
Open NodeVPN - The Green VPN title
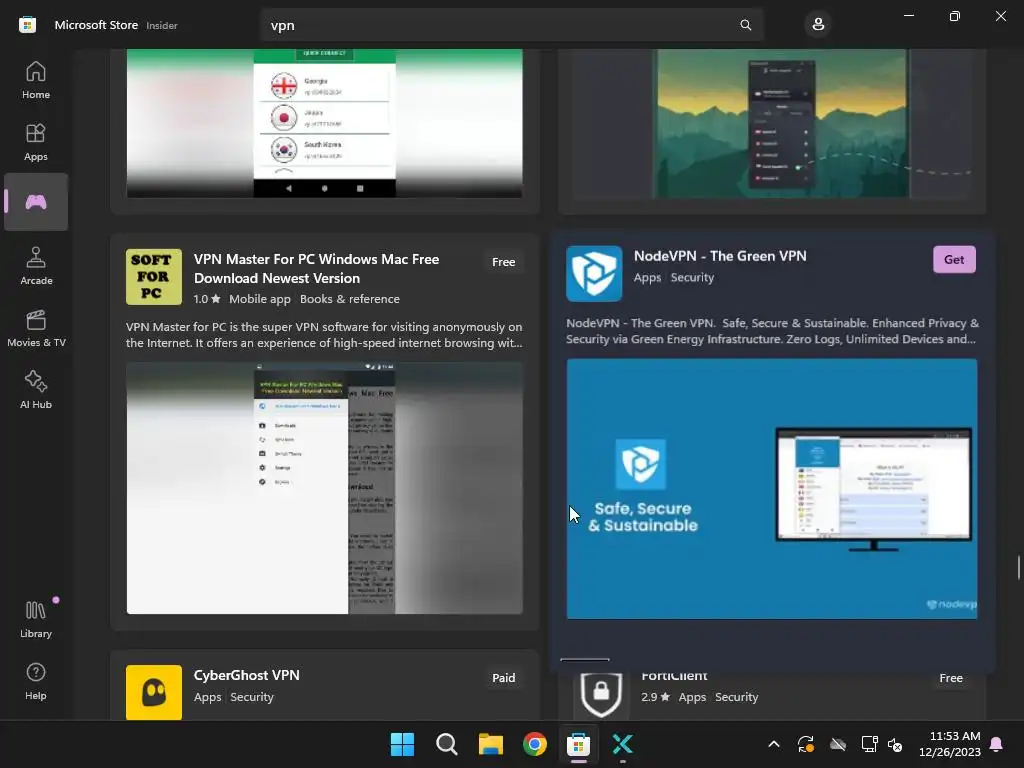tap(720, 256)
